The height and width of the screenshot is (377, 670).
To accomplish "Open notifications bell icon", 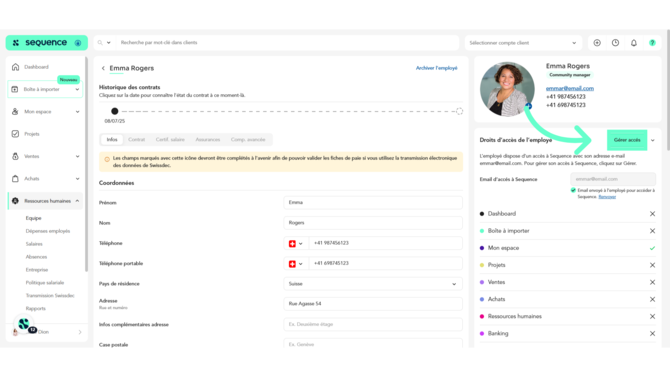I will [634, 43].
